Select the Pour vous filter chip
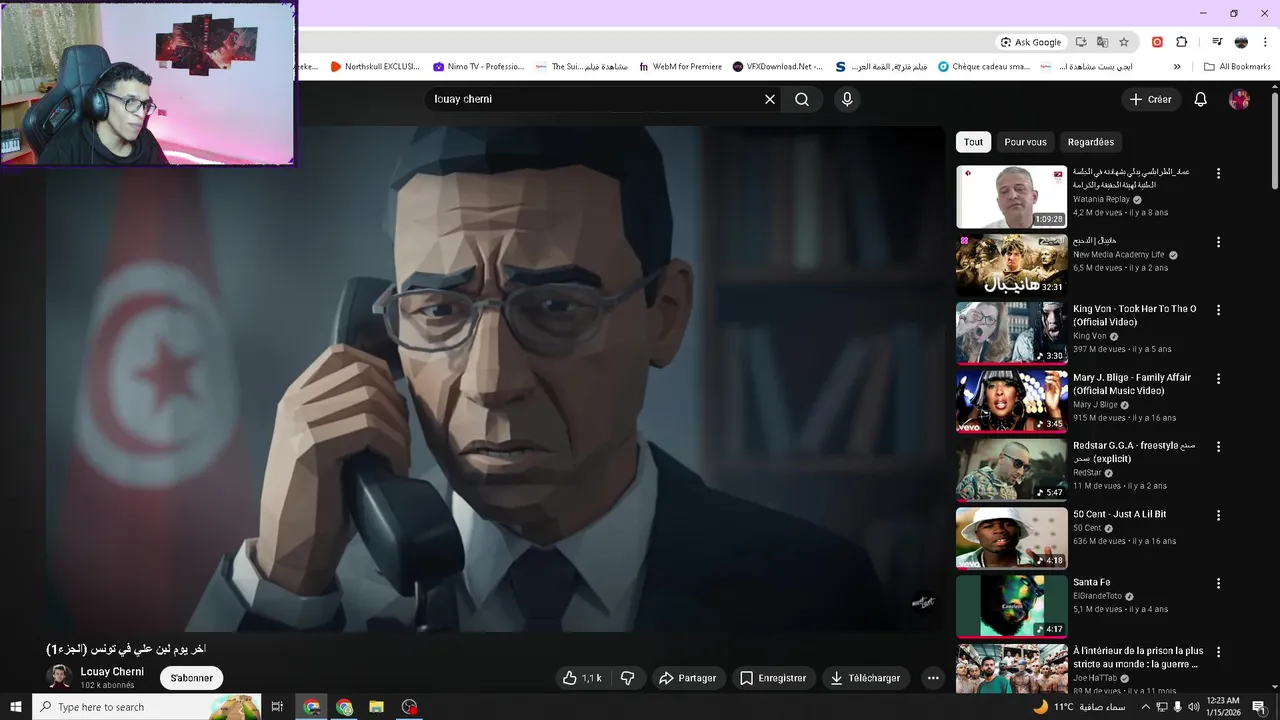The image size is (1280, 720). tap(1025, 142)
